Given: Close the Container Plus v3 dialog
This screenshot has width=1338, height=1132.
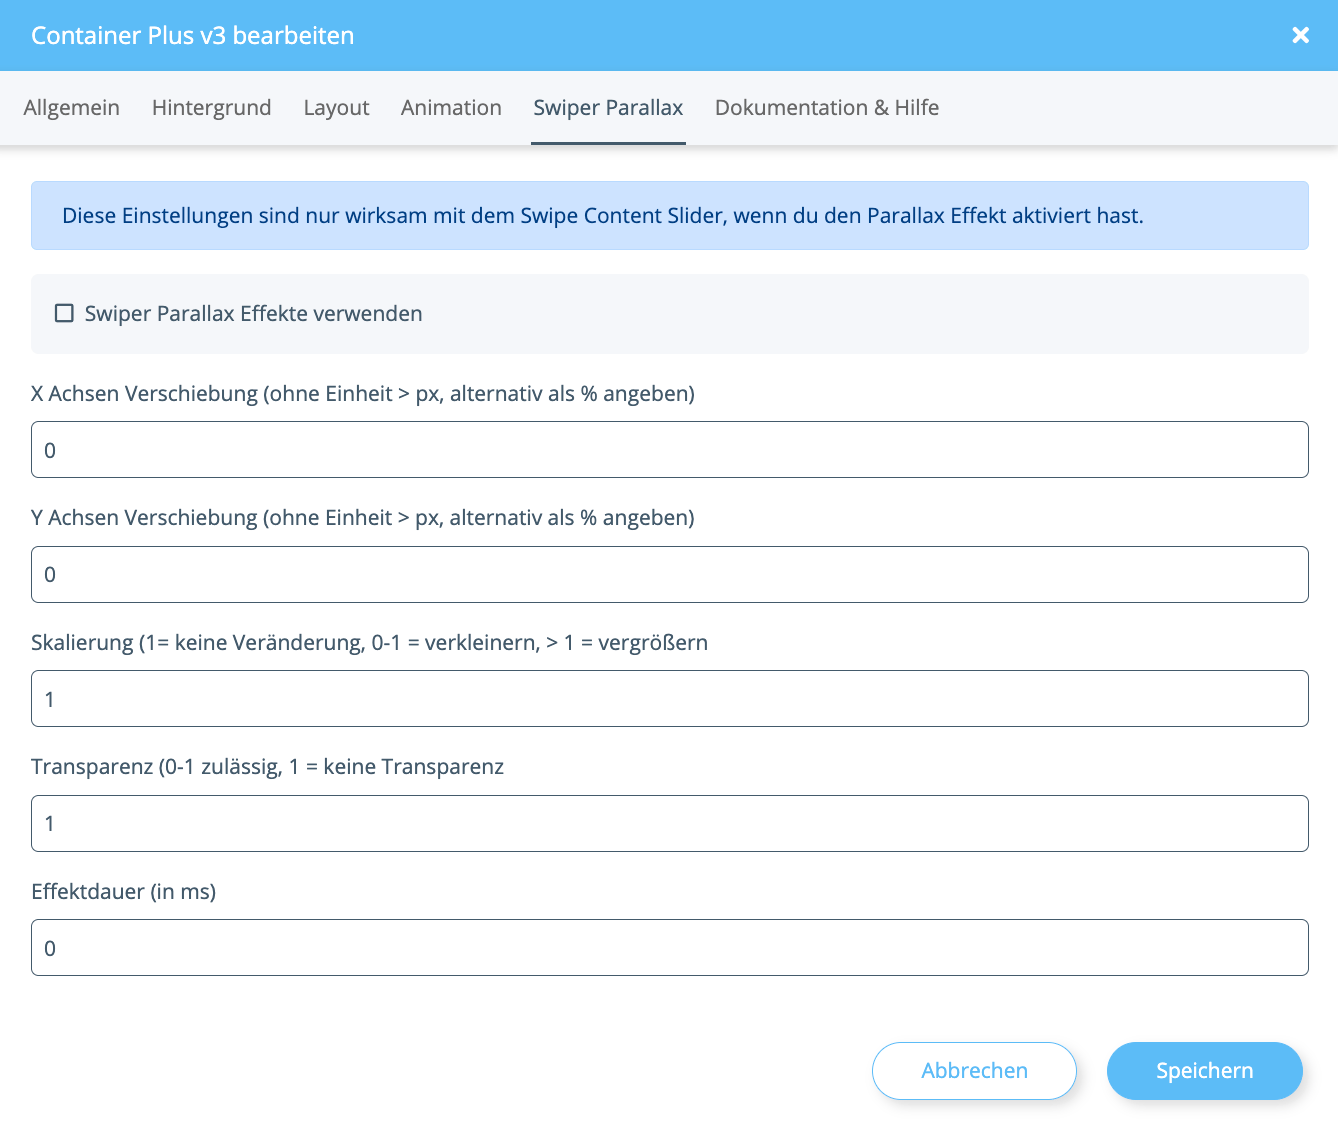Looking at the screenshot, I should pos(1300,35).
